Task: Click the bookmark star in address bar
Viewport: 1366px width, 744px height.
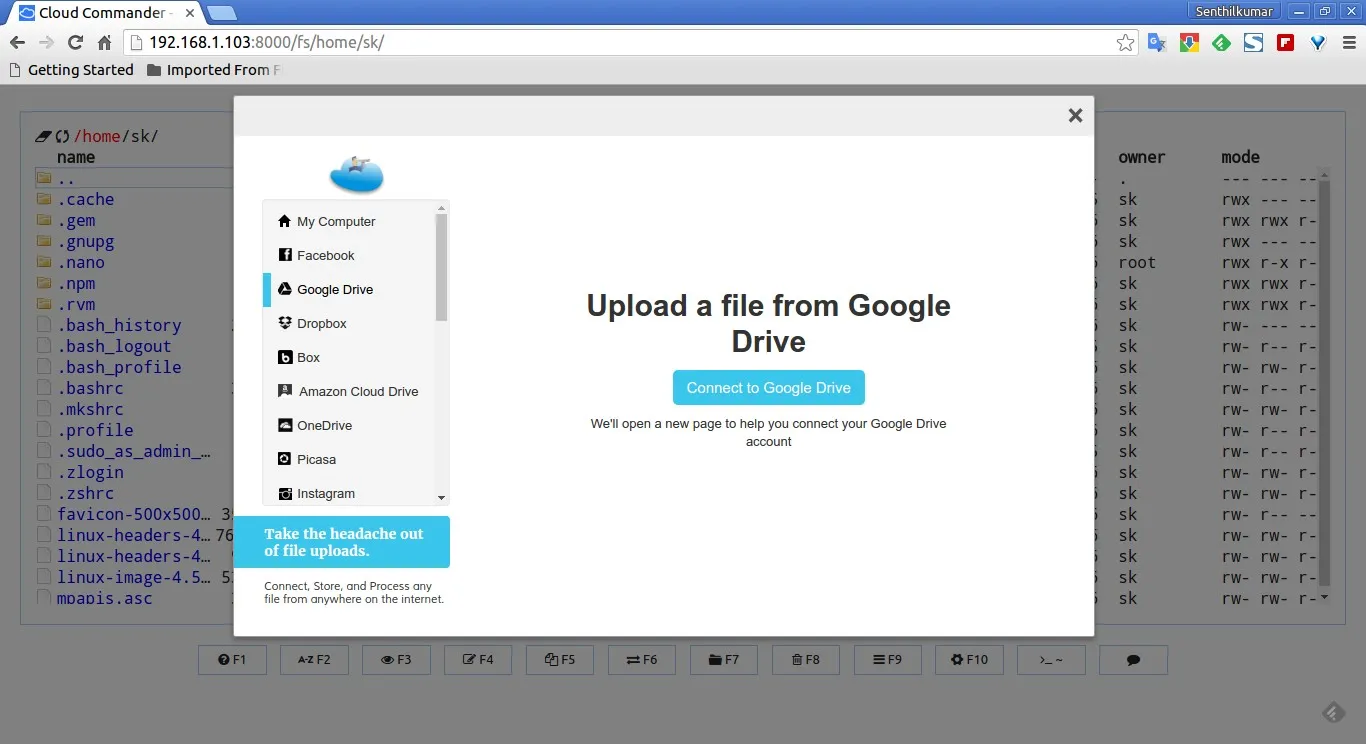Action: tap(1125, 42)
